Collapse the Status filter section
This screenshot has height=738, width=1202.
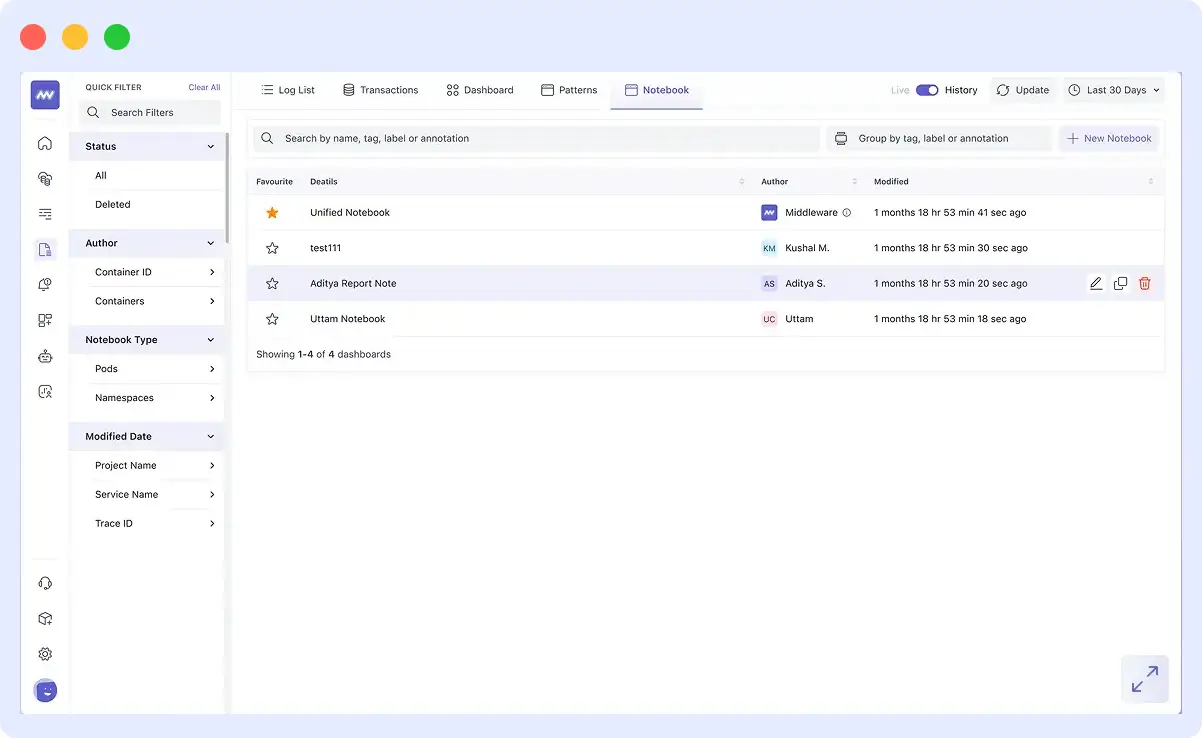point(210,146)
